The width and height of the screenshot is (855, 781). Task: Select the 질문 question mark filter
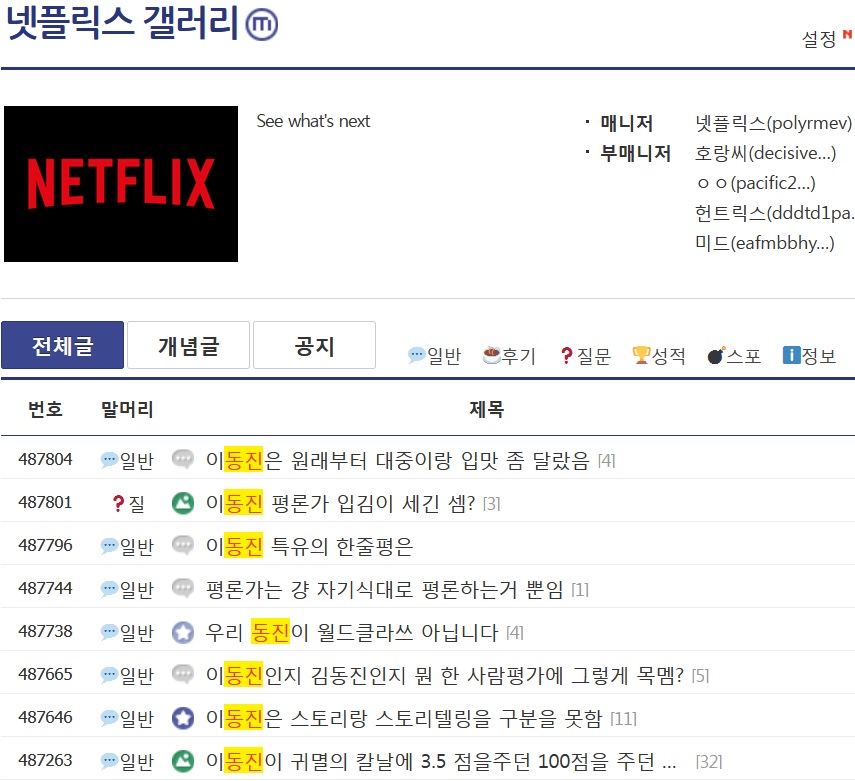566,356
